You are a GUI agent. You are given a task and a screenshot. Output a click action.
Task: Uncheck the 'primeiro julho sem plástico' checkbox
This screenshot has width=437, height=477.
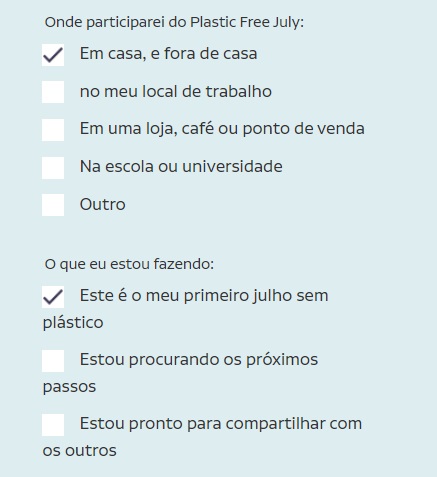point(53,297)
